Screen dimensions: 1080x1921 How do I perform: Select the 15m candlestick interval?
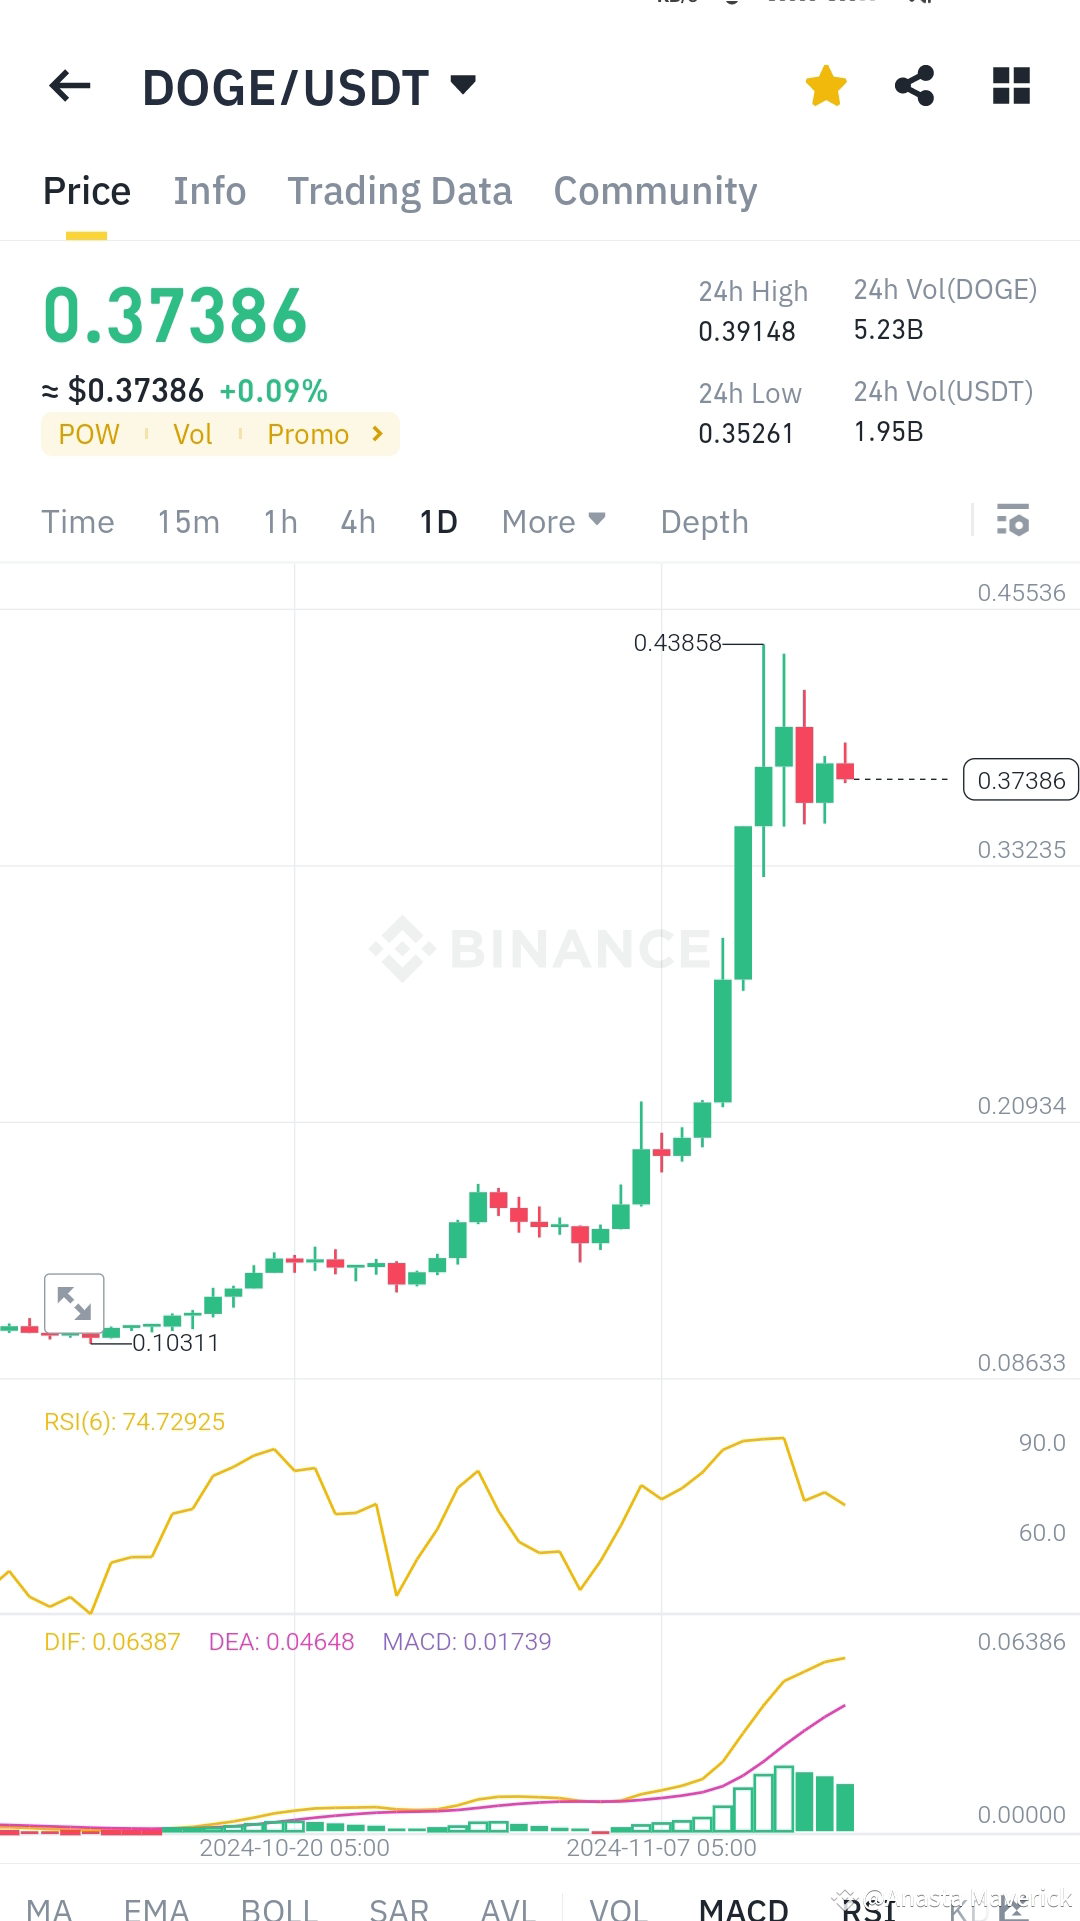[188, 521]
